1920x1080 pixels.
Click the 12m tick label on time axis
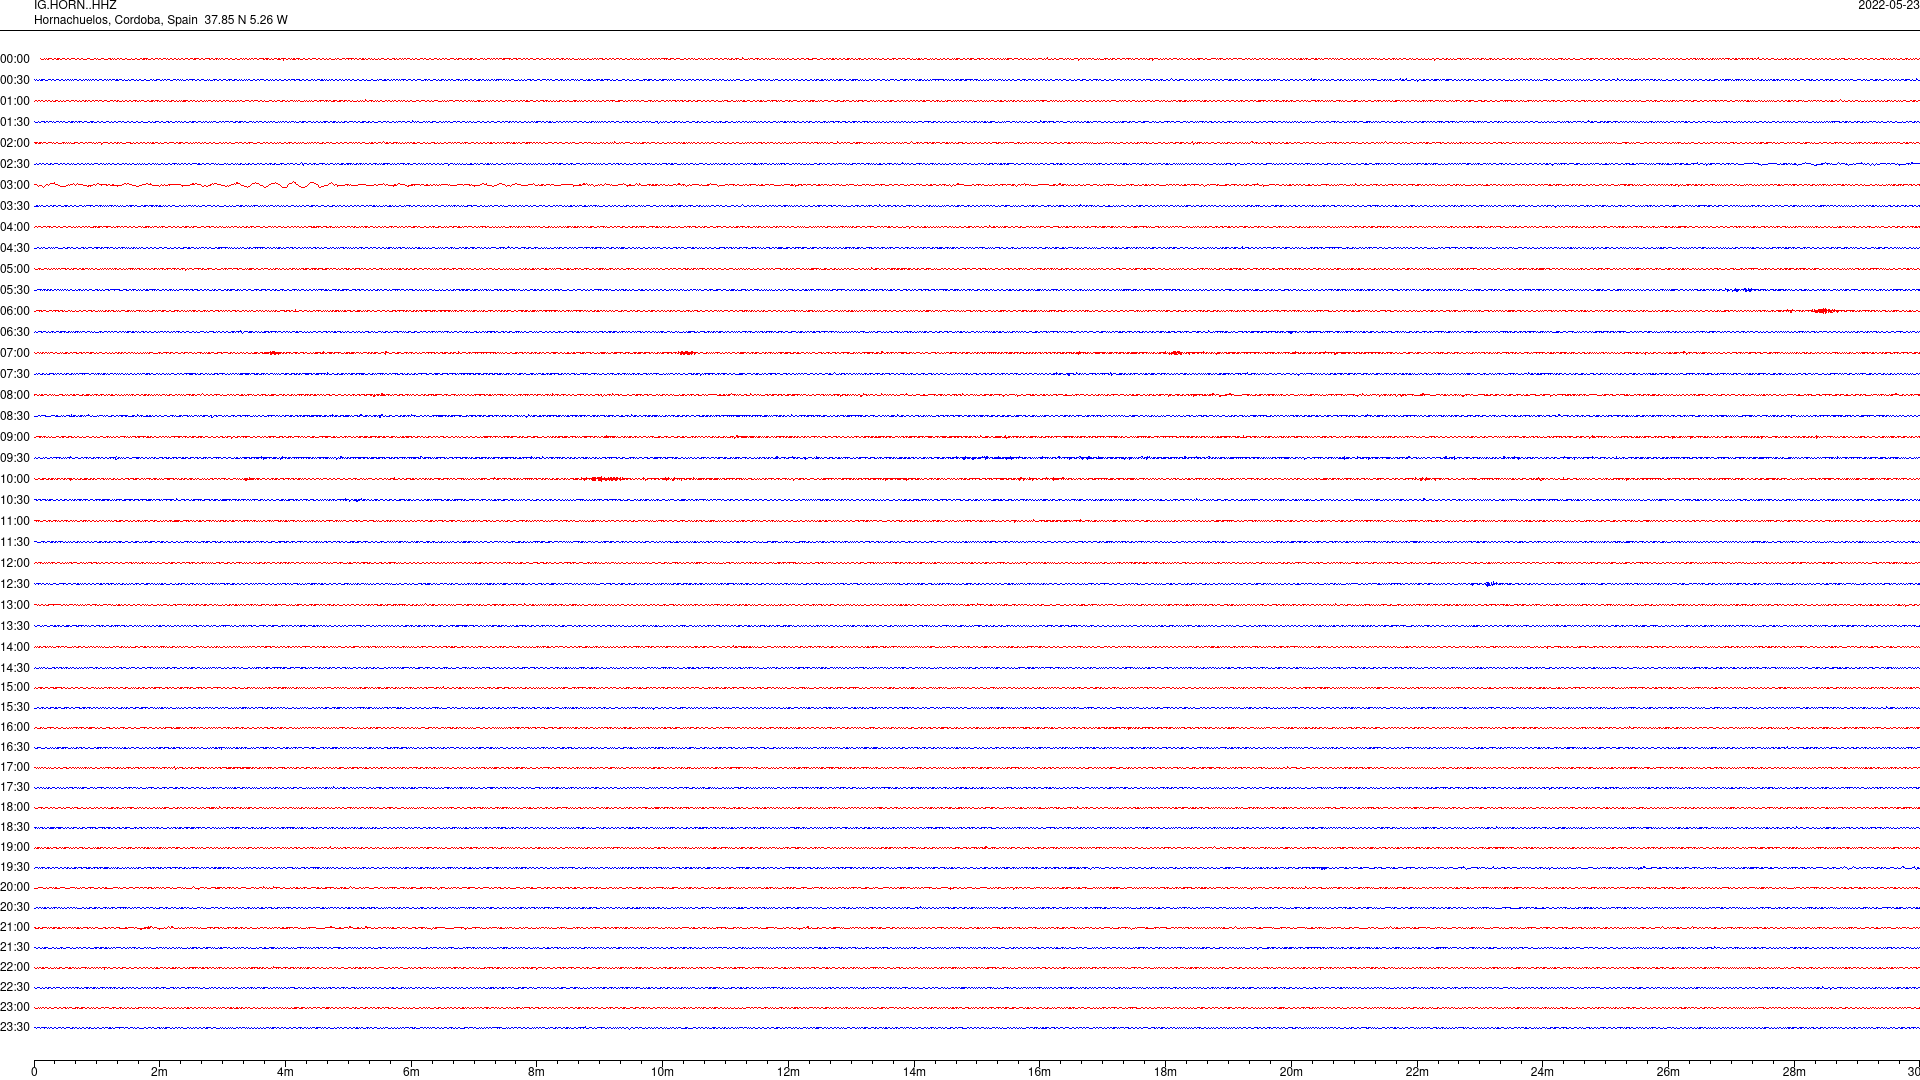tap(788, 1072)
